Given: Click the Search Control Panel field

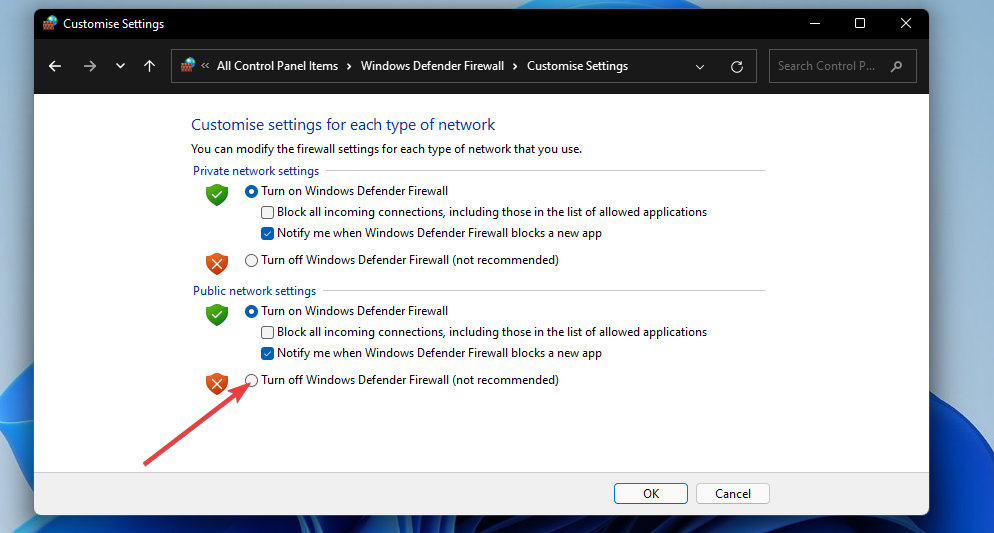Looking at the screenshot, I should tap(842, 66).
